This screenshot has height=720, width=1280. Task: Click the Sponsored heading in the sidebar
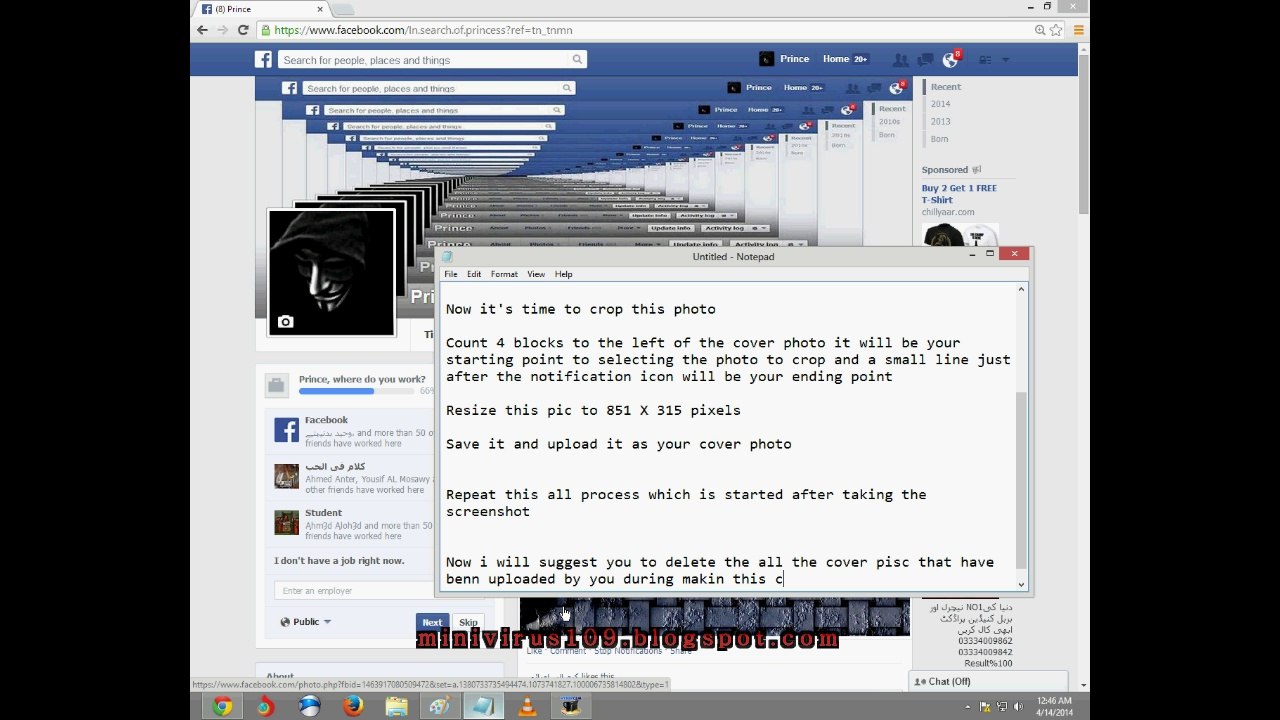coord(945,170)
